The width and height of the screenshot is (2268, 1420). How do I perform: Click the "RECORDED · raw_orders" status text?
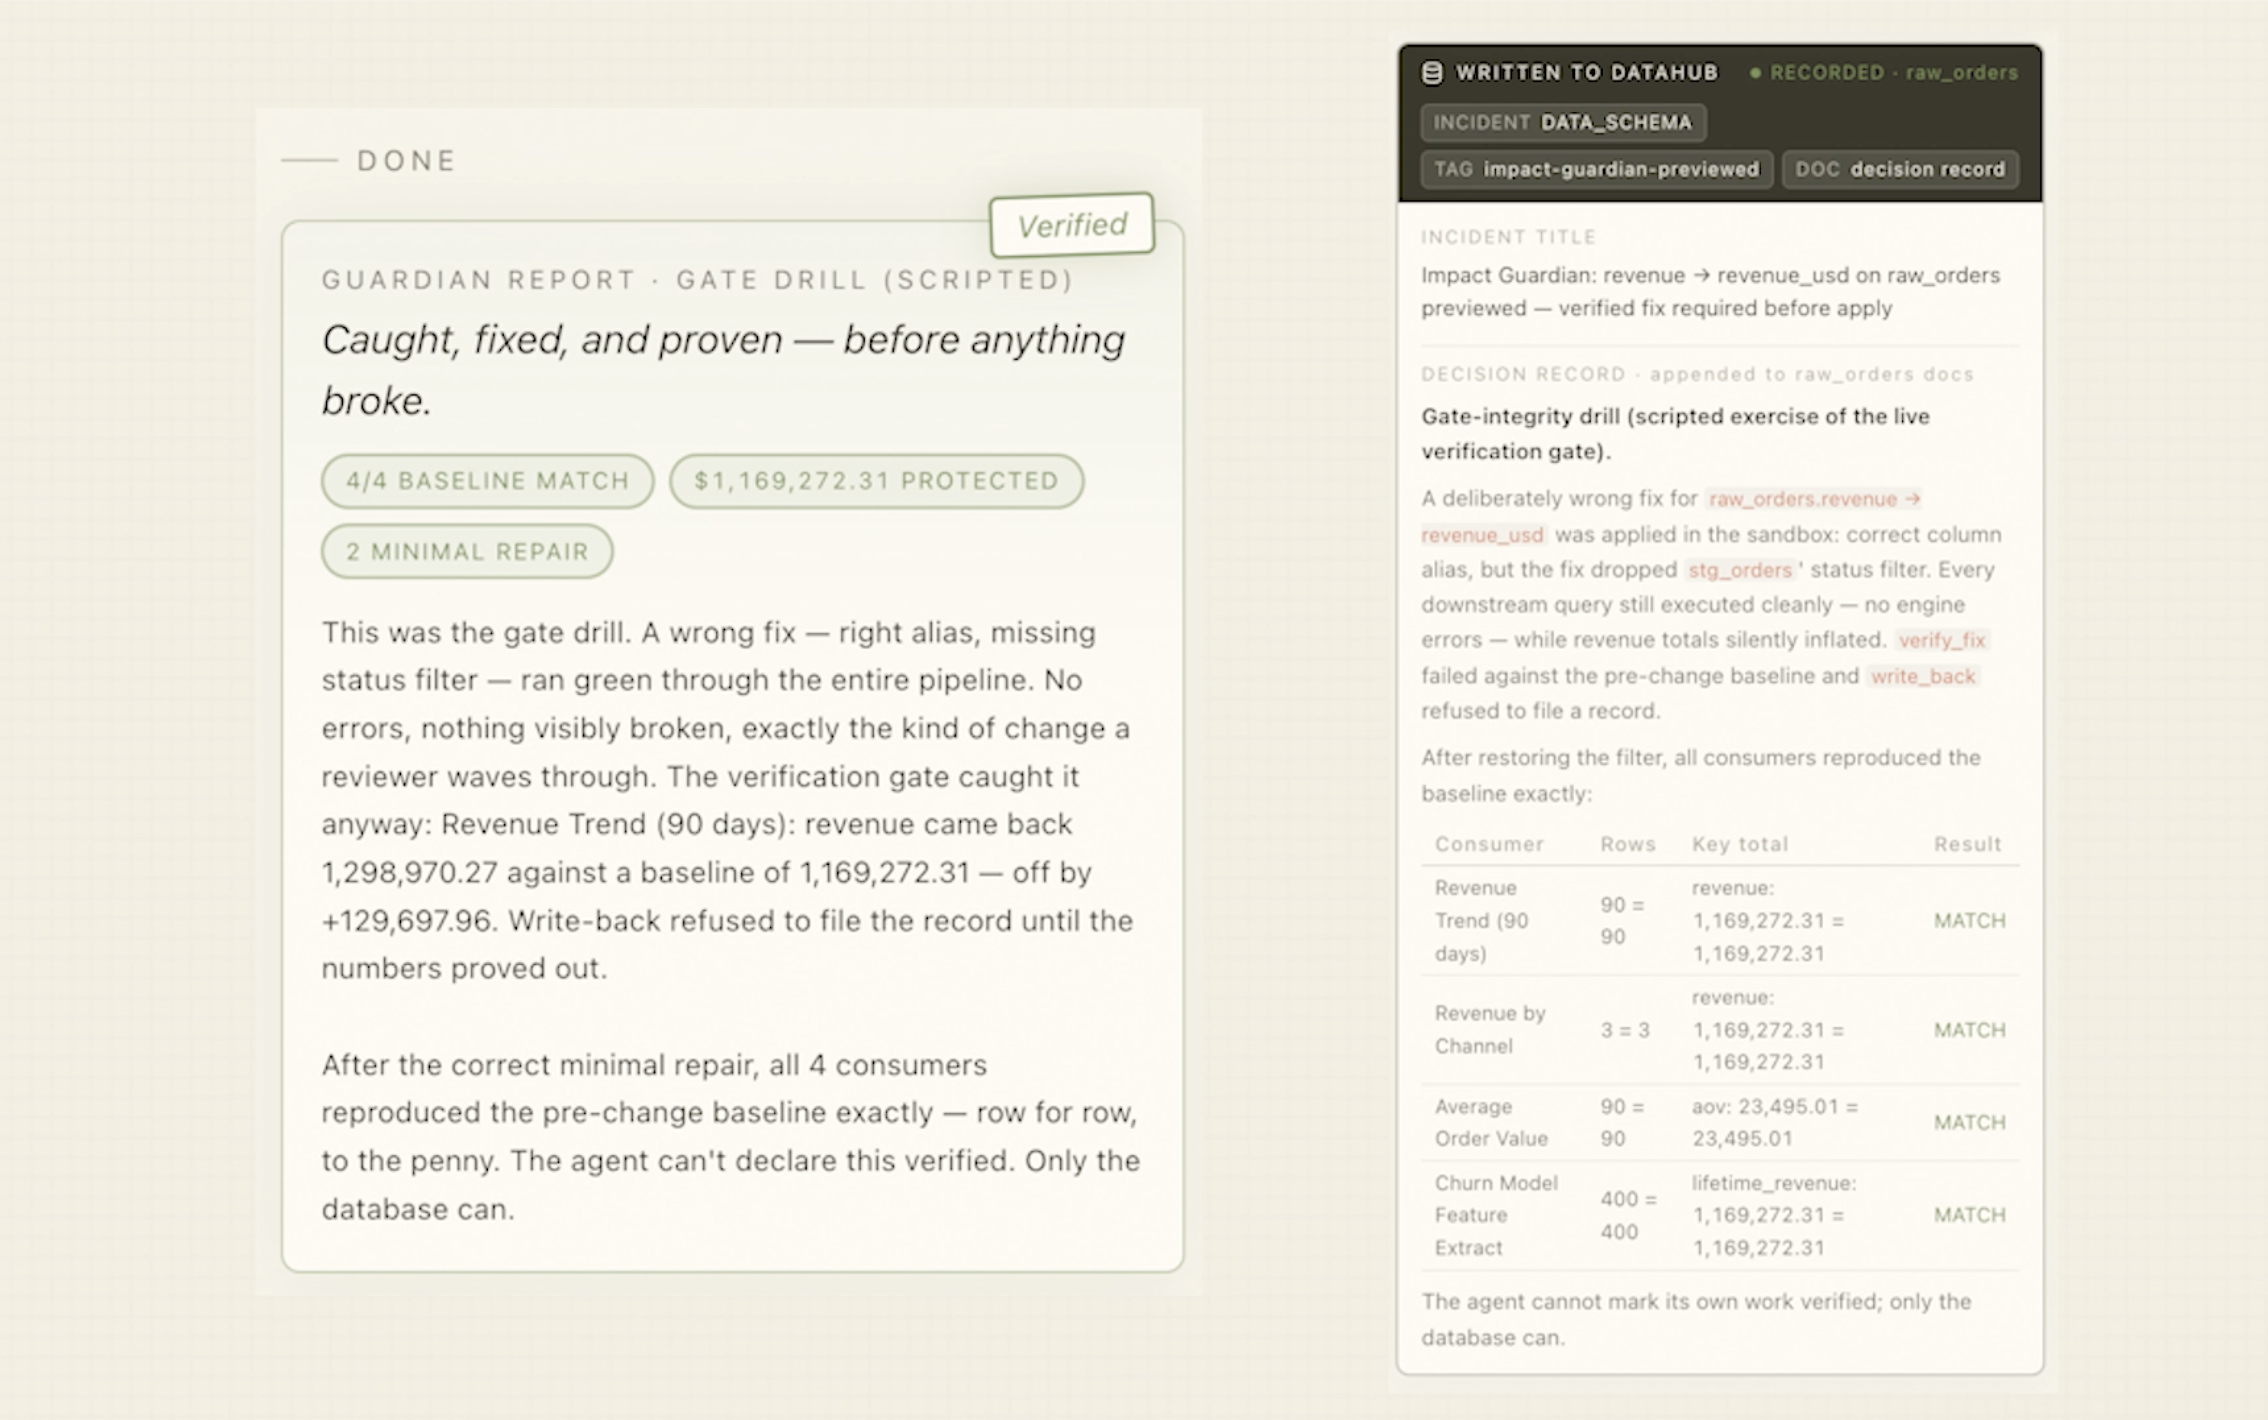click(x=1894, y=73)
